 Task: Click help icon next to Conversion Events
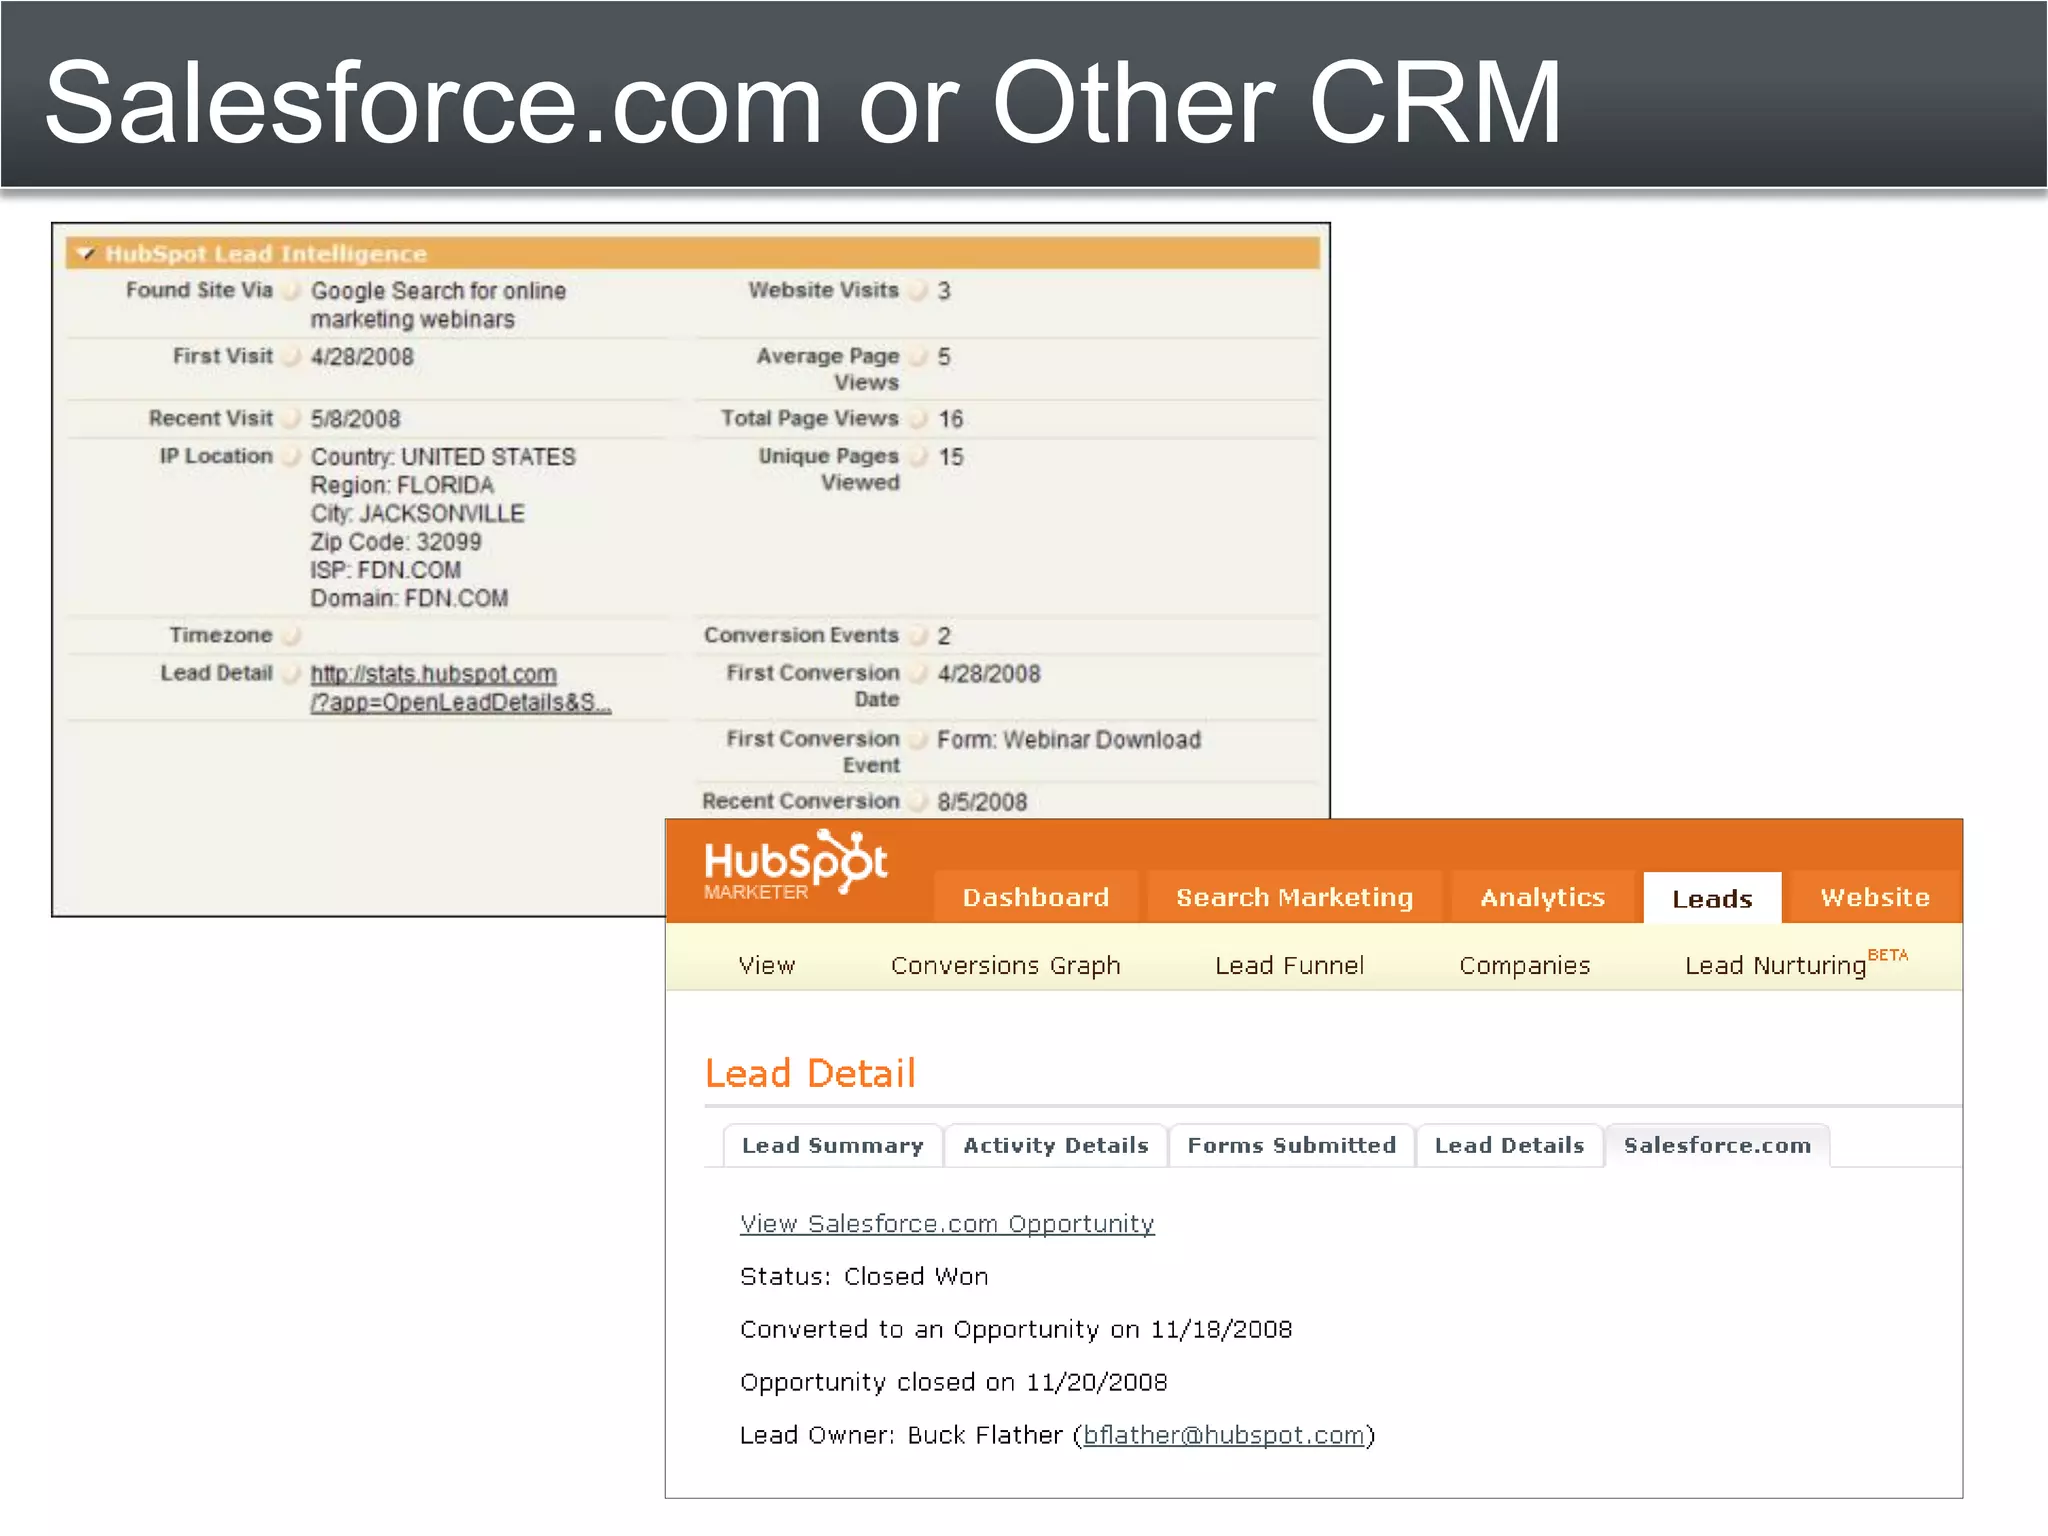918,635
